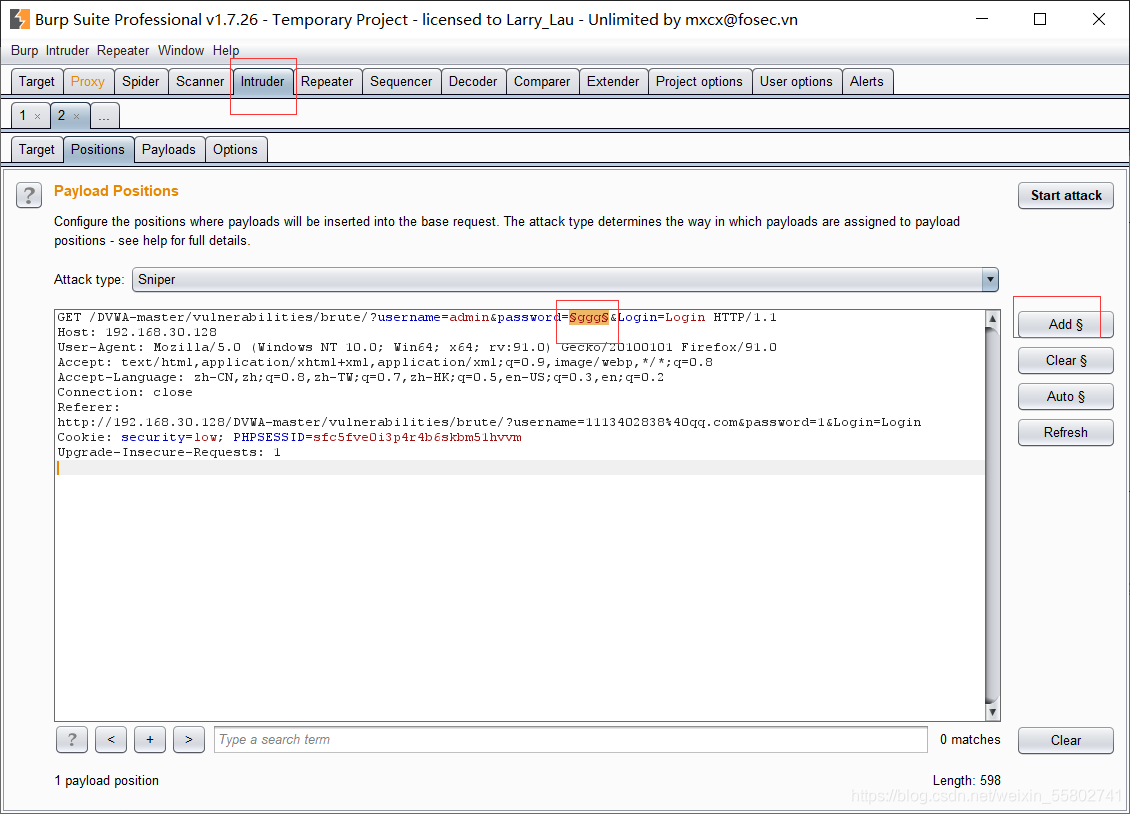Viewport: 1130px width, 814px height.
Task: Click the Connection: close header line
Action: tap(125, 393)
